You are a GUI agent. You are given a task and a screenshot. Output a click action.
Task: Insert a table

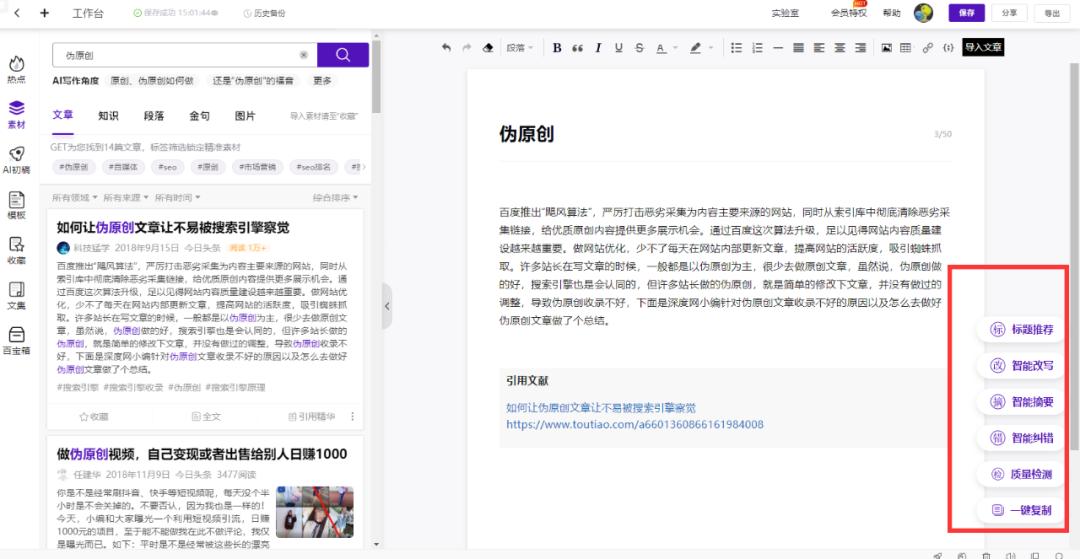click(x=906, y=48)
